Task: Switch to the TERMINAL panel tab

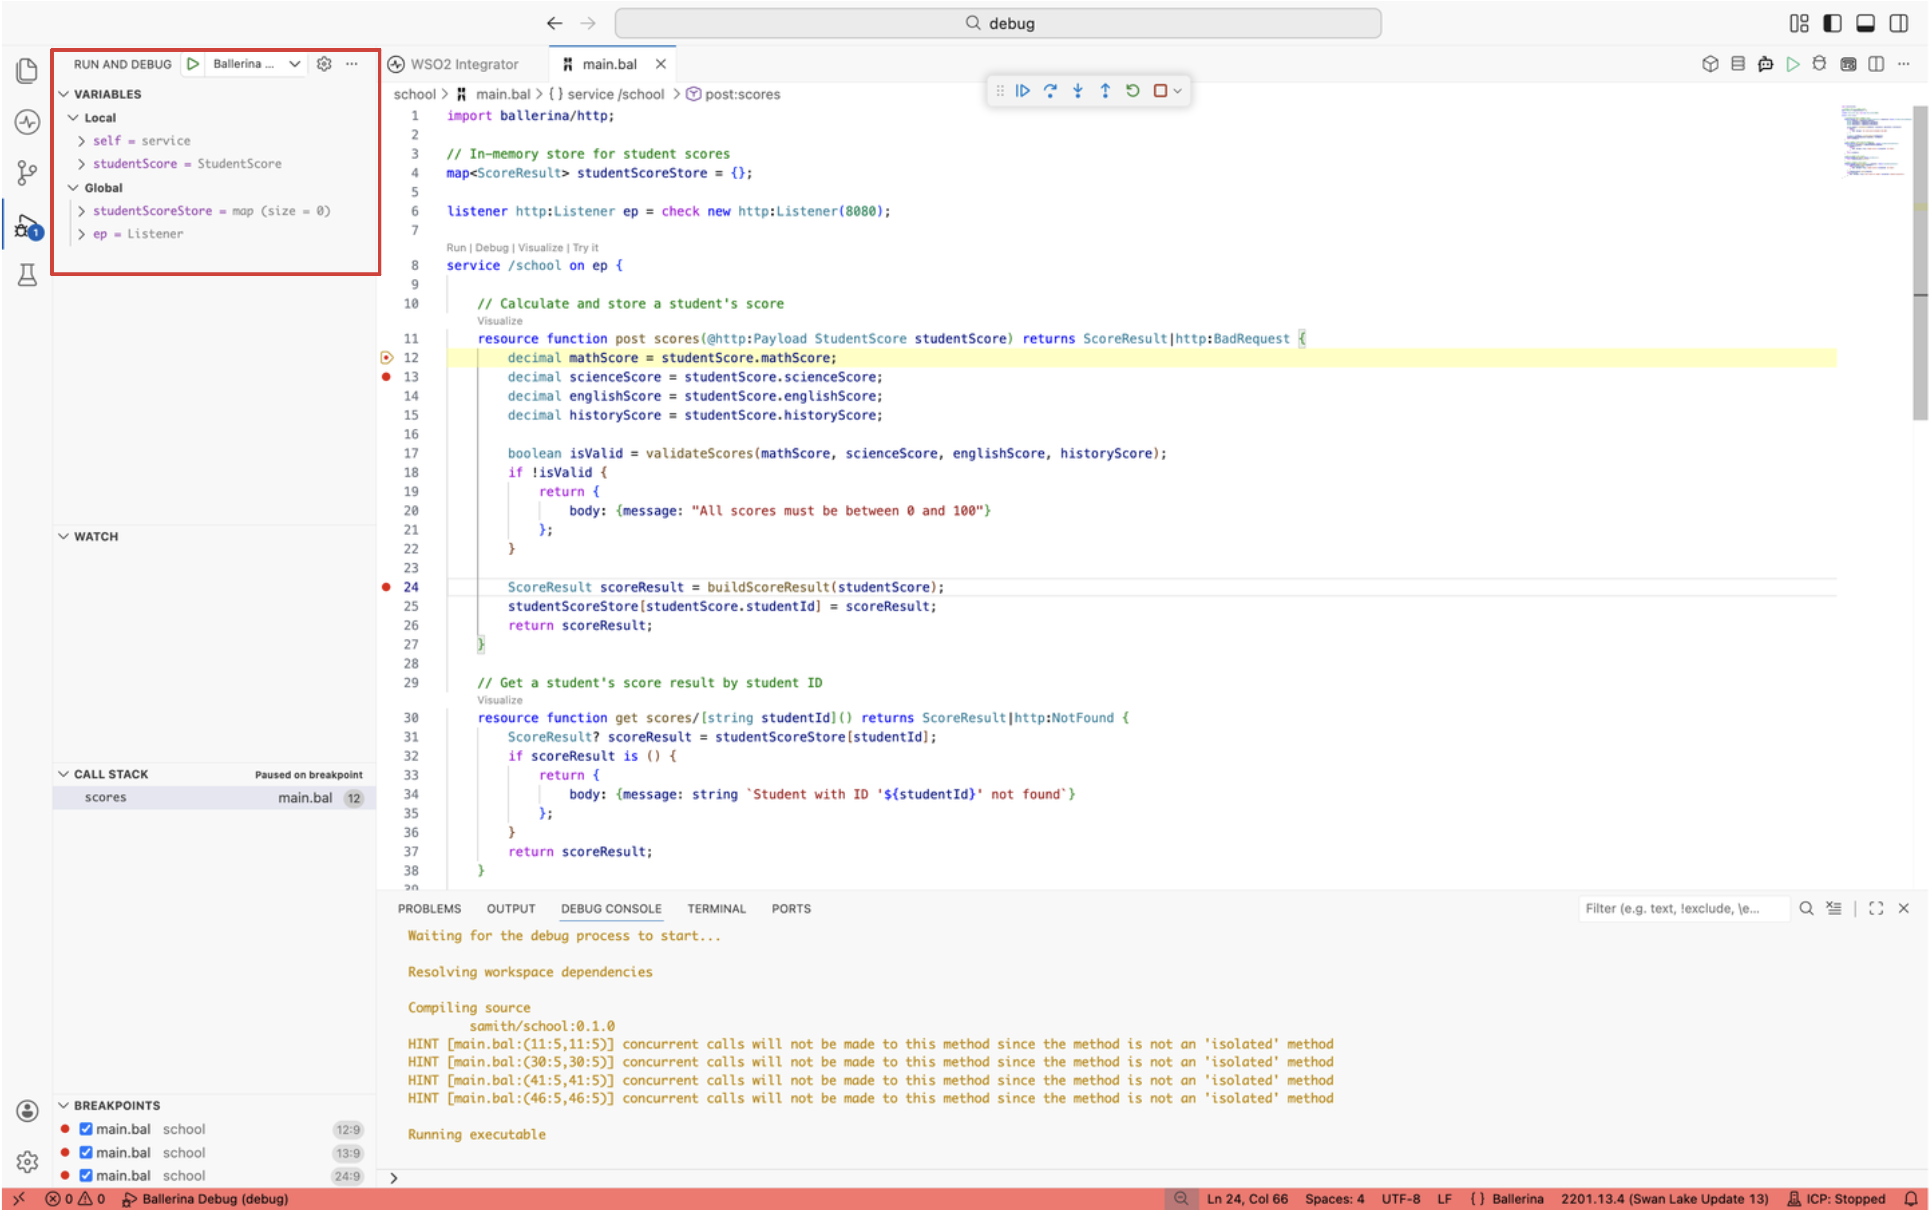Action: [x=716, y=909]
